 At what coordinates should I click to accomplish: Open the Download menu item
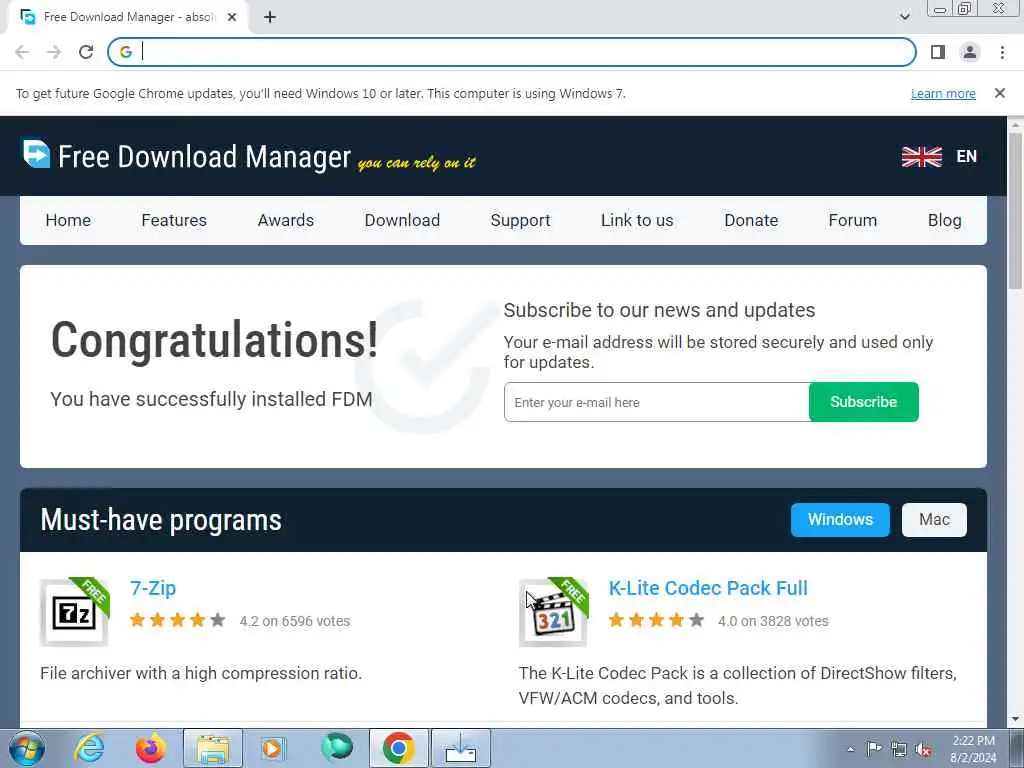402,220
